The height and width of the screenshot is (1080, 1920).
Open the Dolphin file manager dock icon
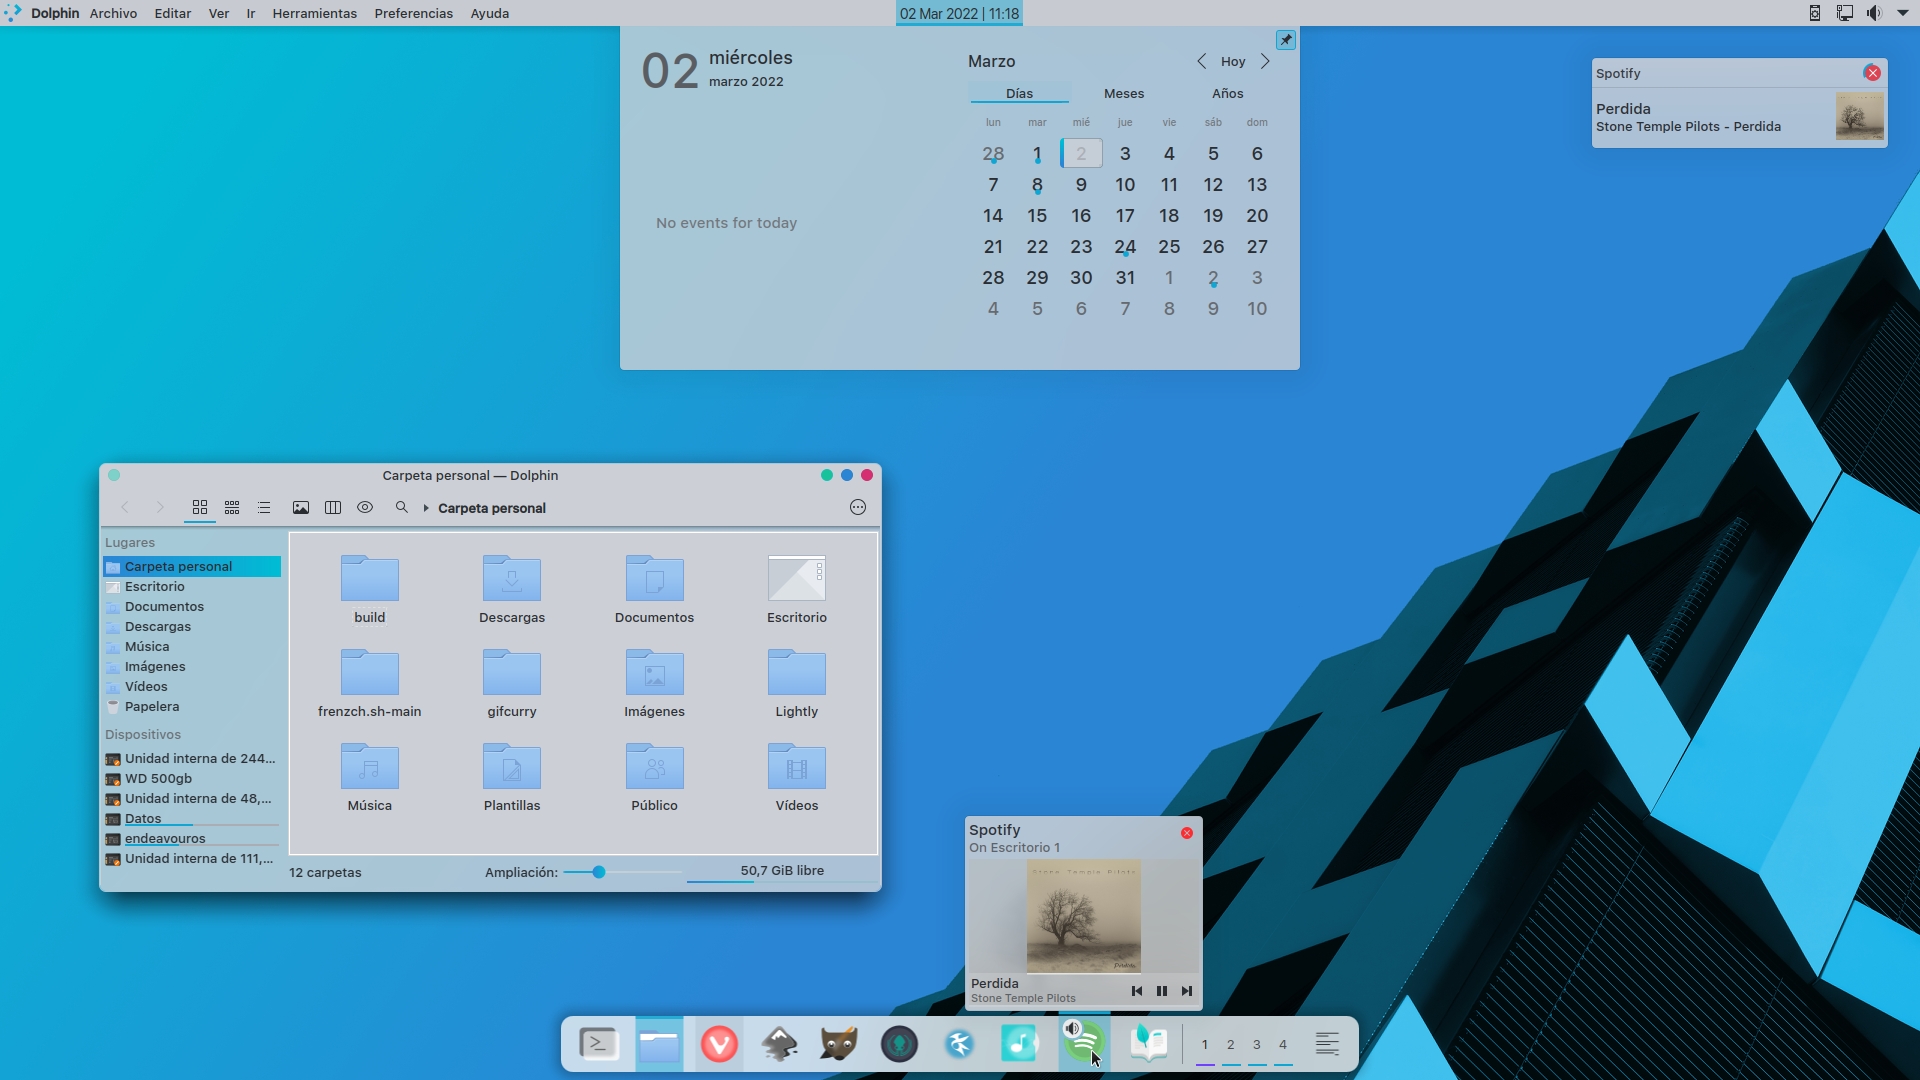(x=659, y=1045)
